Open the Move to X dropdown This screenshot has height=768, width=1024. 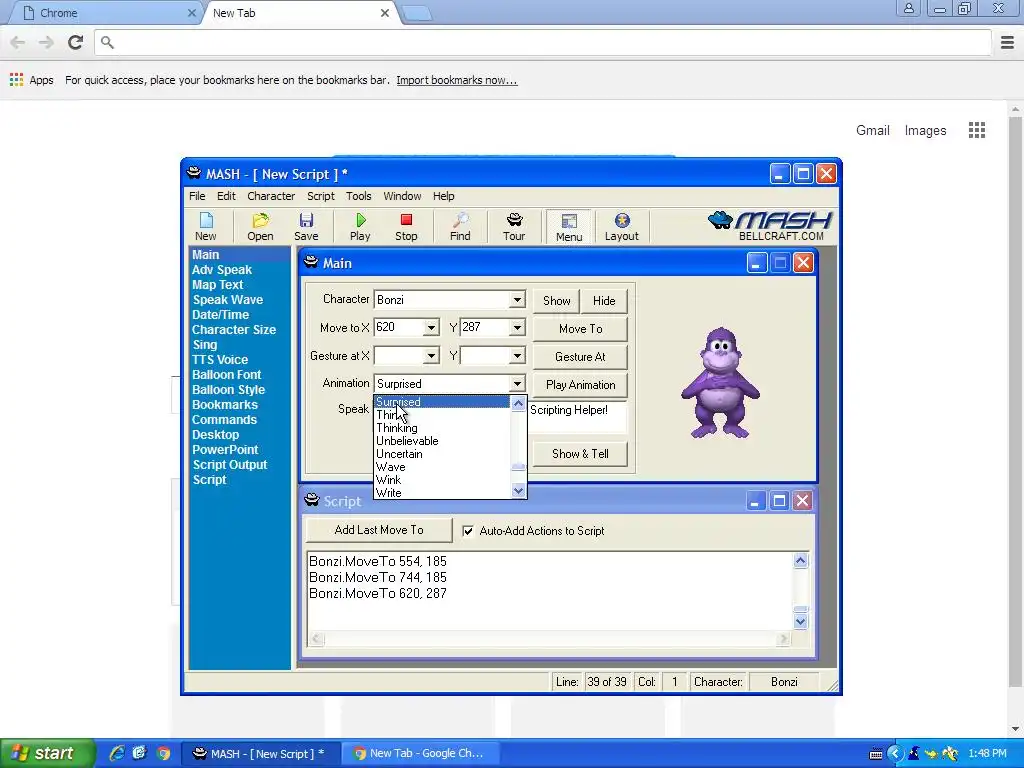[x=431, y=328]
